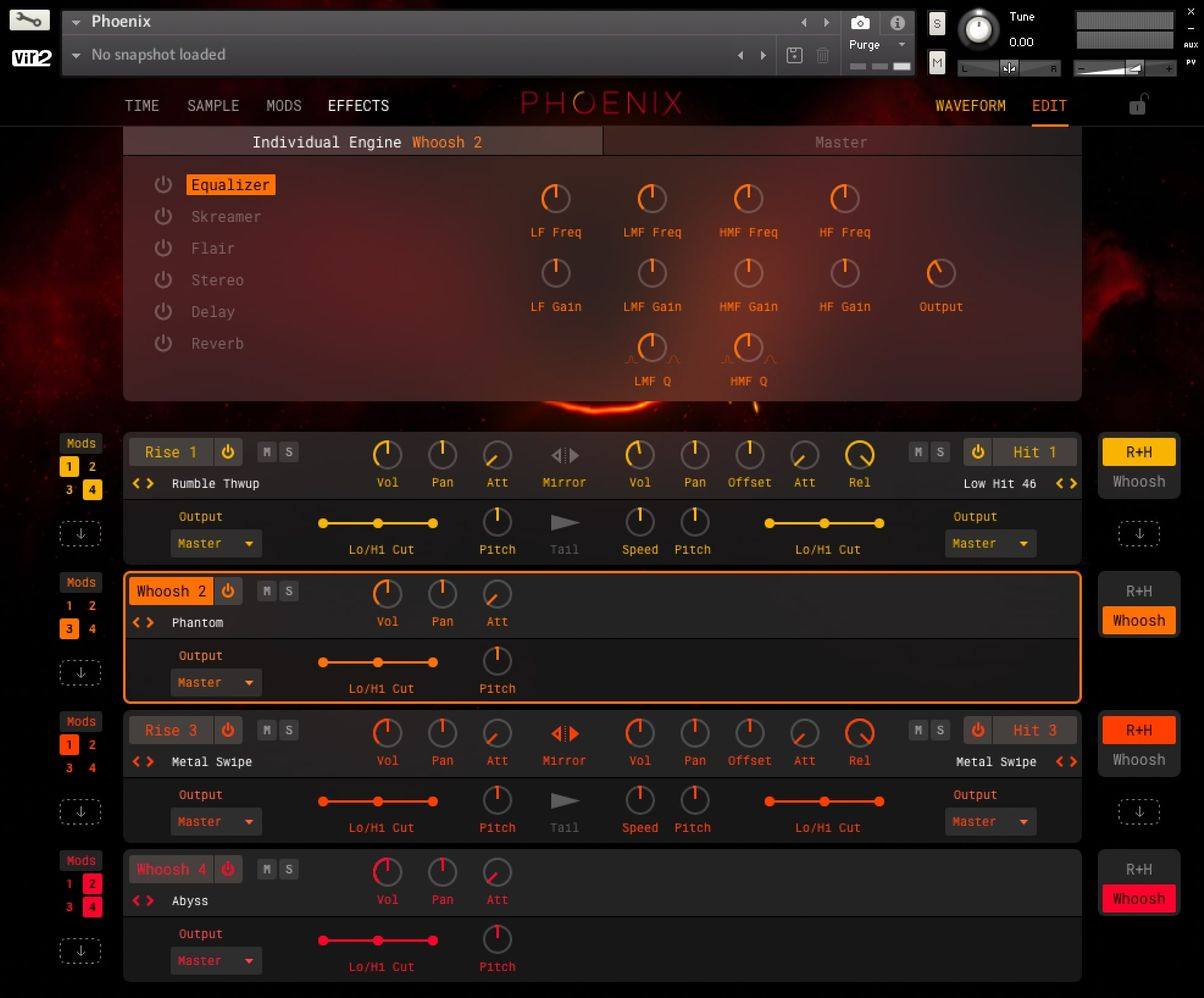The height and width of the screenshot is (998, 1204).
Task: Solo the Whoosh 4 engine
Action: point(289,869)
